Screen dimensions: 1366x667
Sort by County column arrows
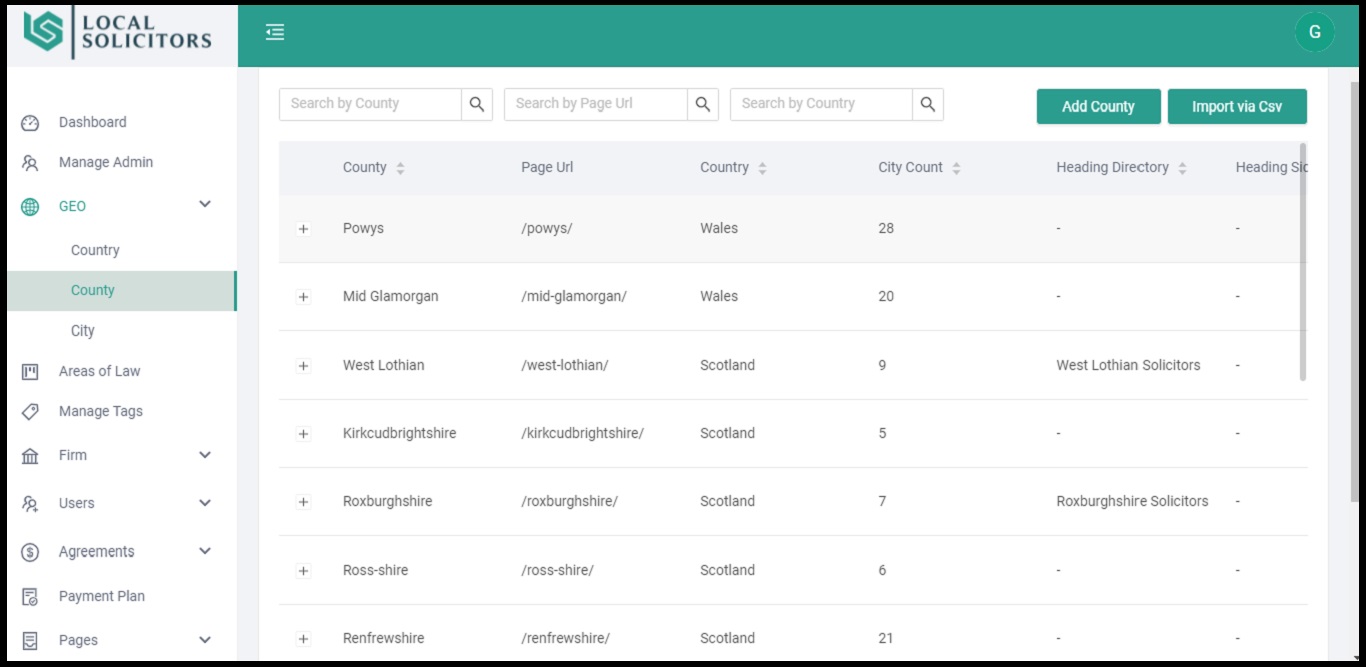[x=400, y=168]
